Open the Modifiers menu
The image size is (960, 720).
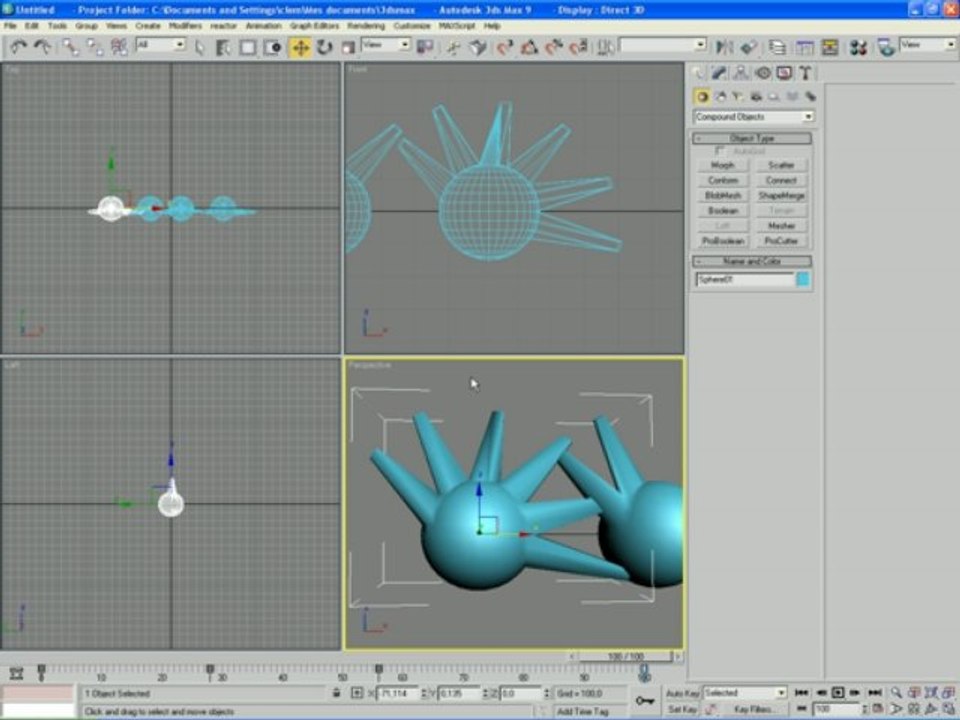(186, 26)
